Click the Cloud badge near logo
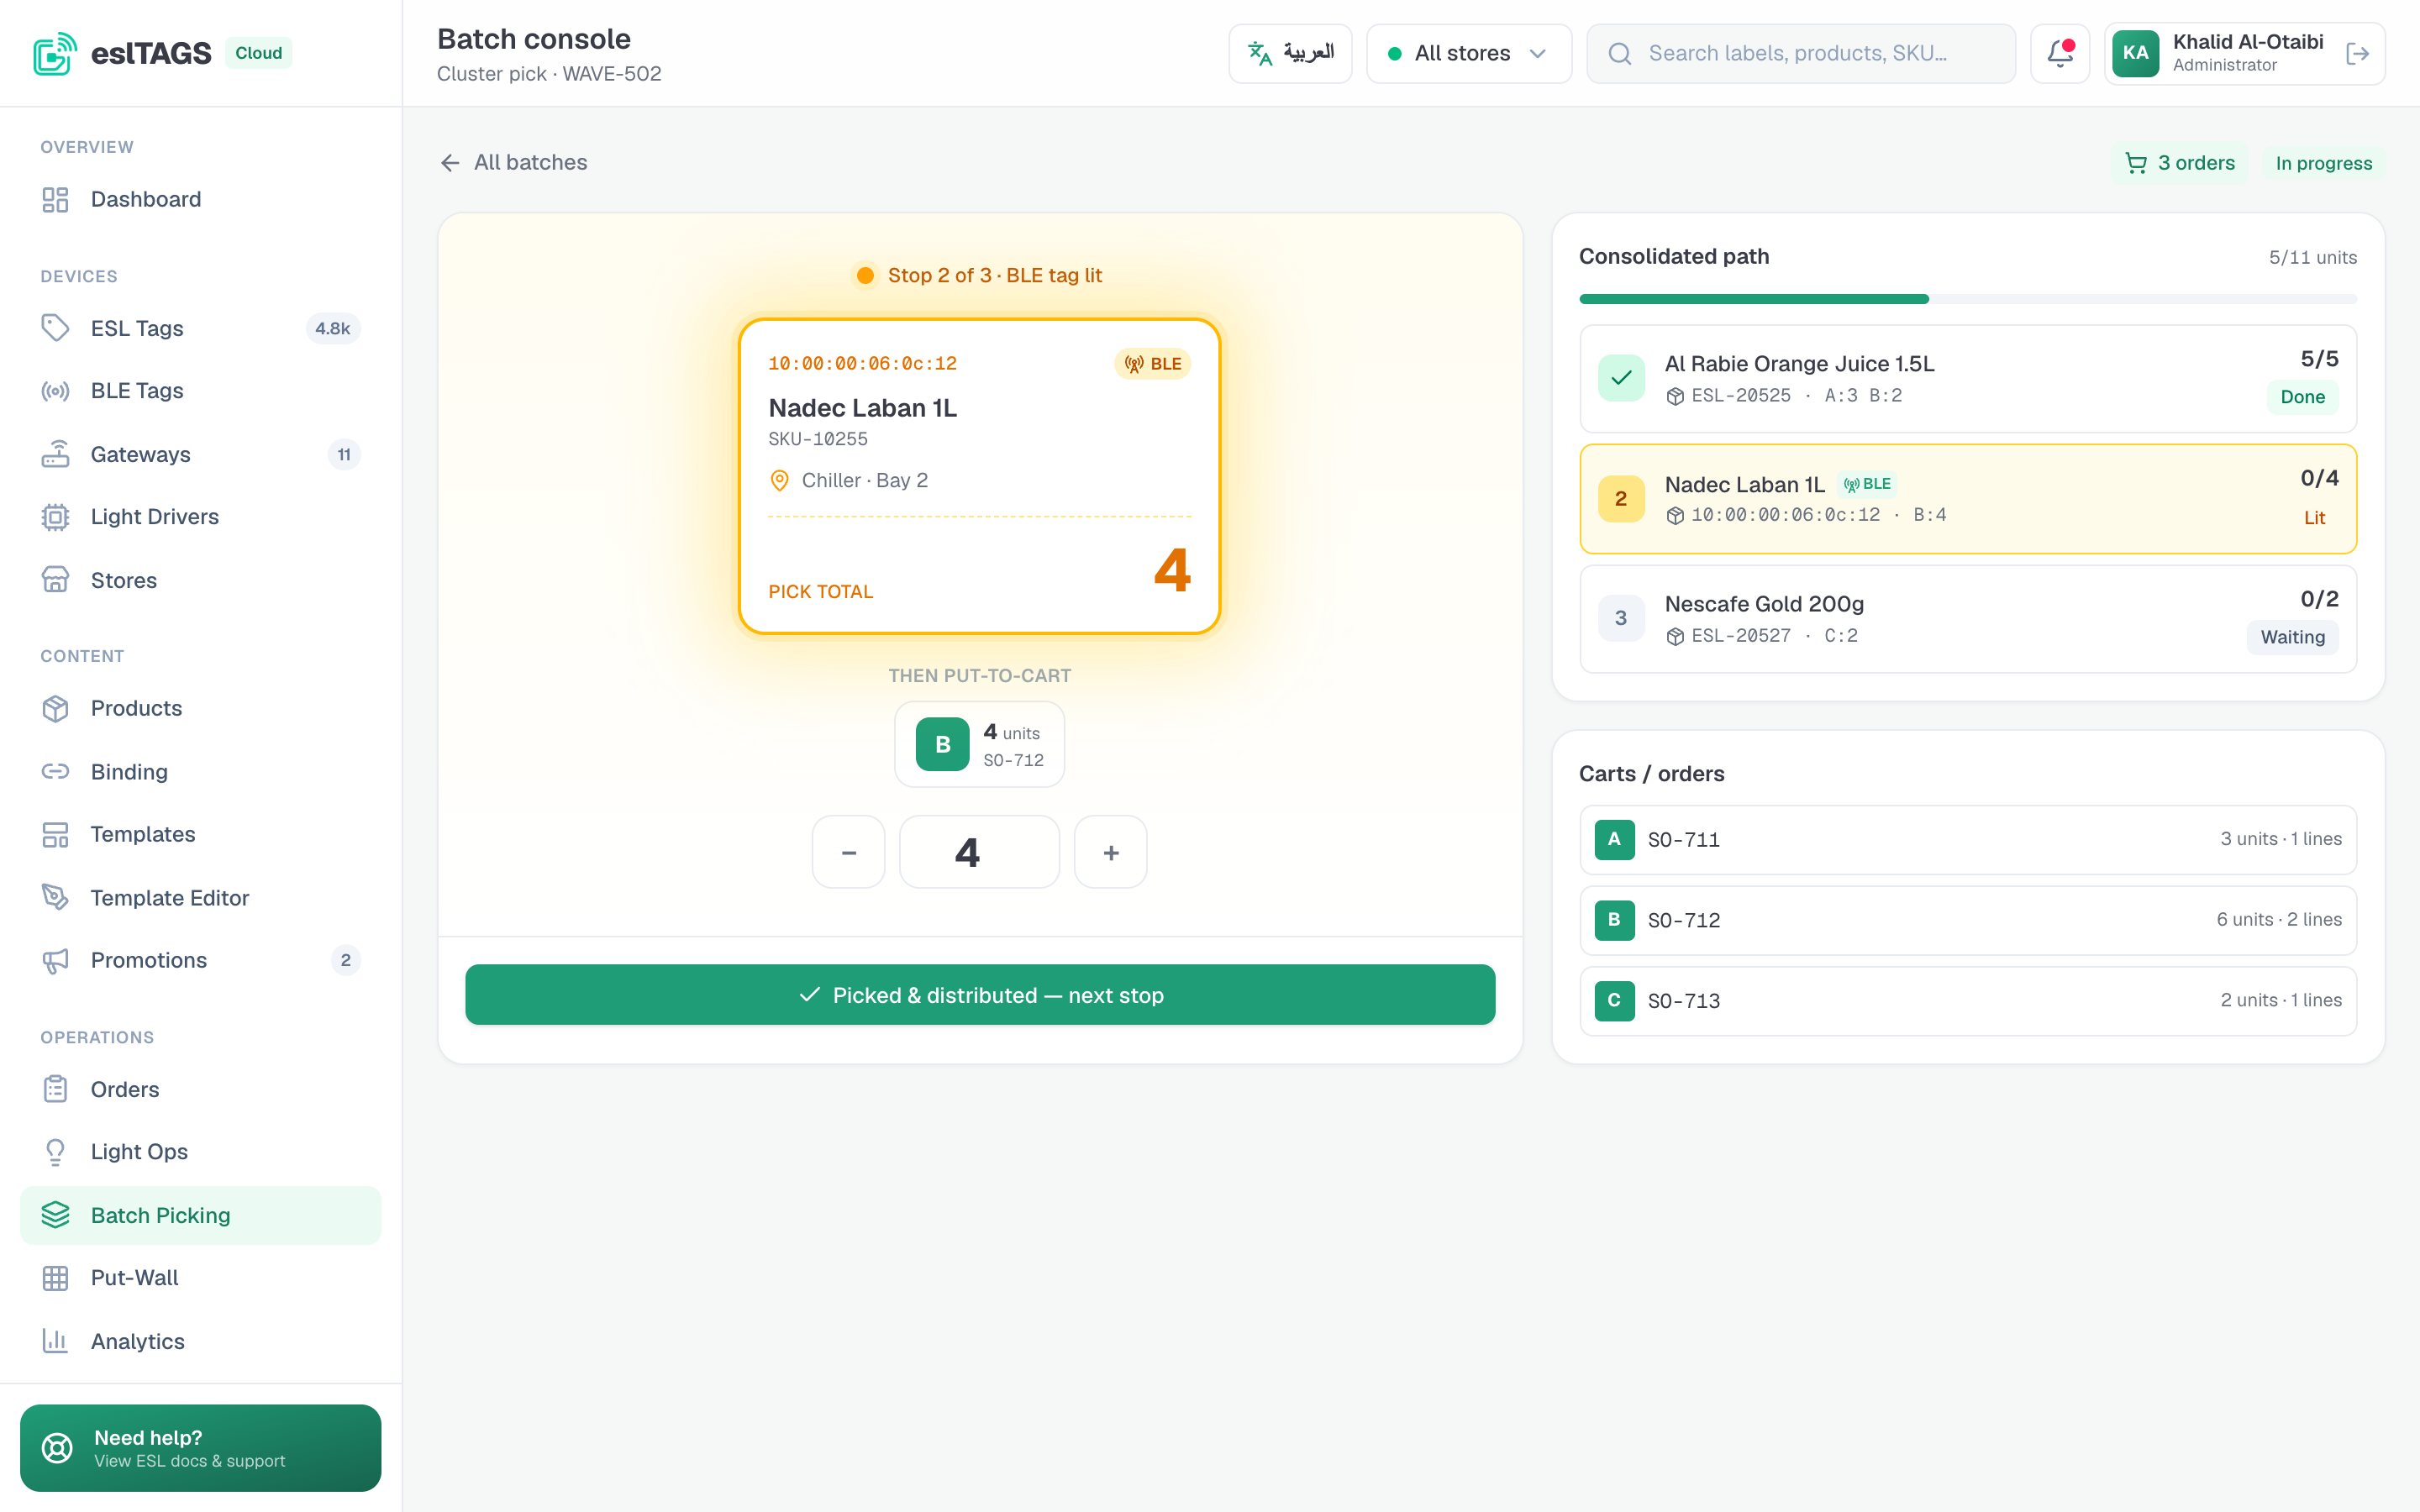The image size is (2420, 1512). pyautogui.click(x=259, y=53)
